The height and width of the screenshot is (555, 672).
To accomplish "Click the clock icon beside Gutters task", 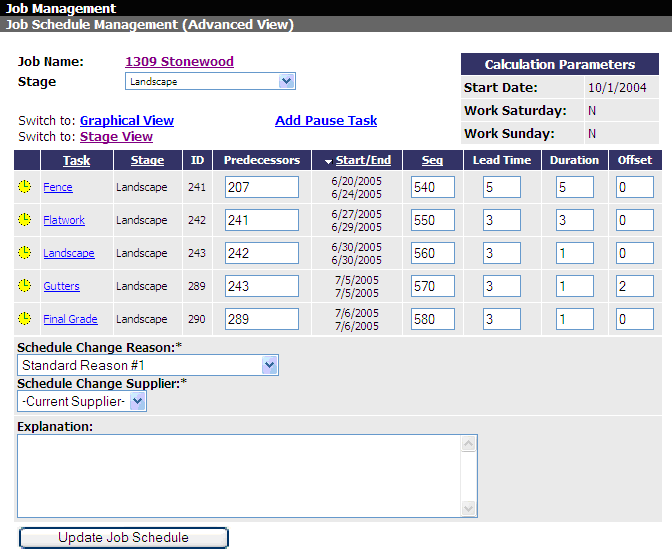I will pos(24,286).
